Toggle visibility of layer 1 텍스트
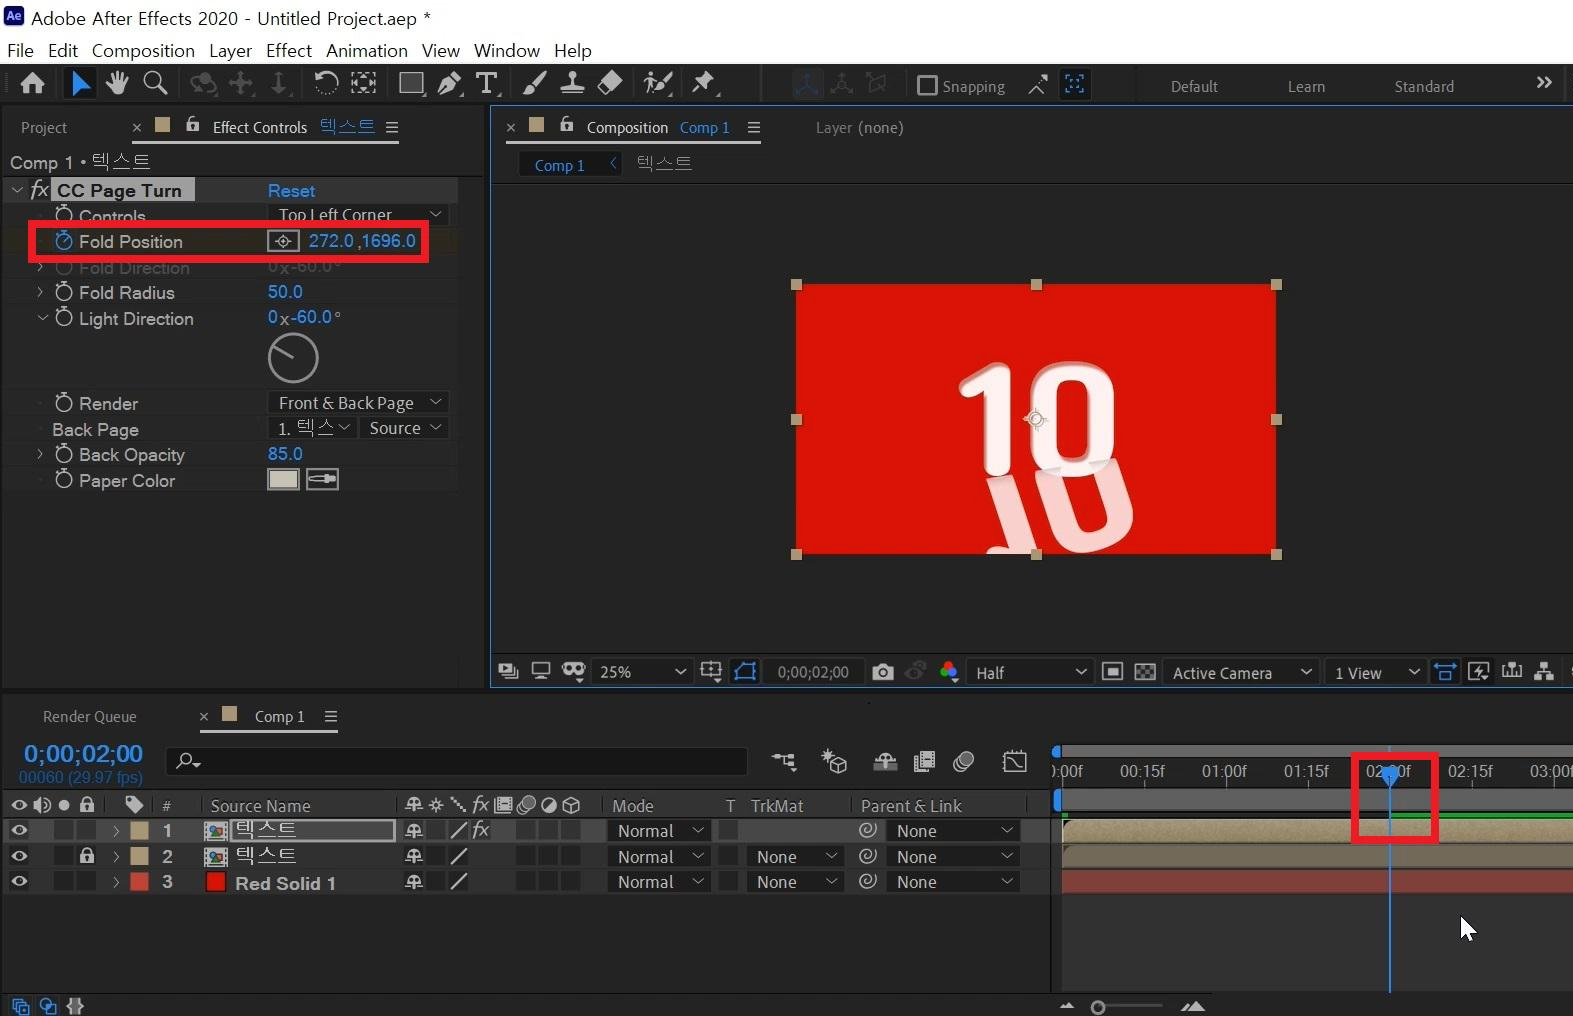This screenshot has height=1016, width=1573. tap(19, 830)
